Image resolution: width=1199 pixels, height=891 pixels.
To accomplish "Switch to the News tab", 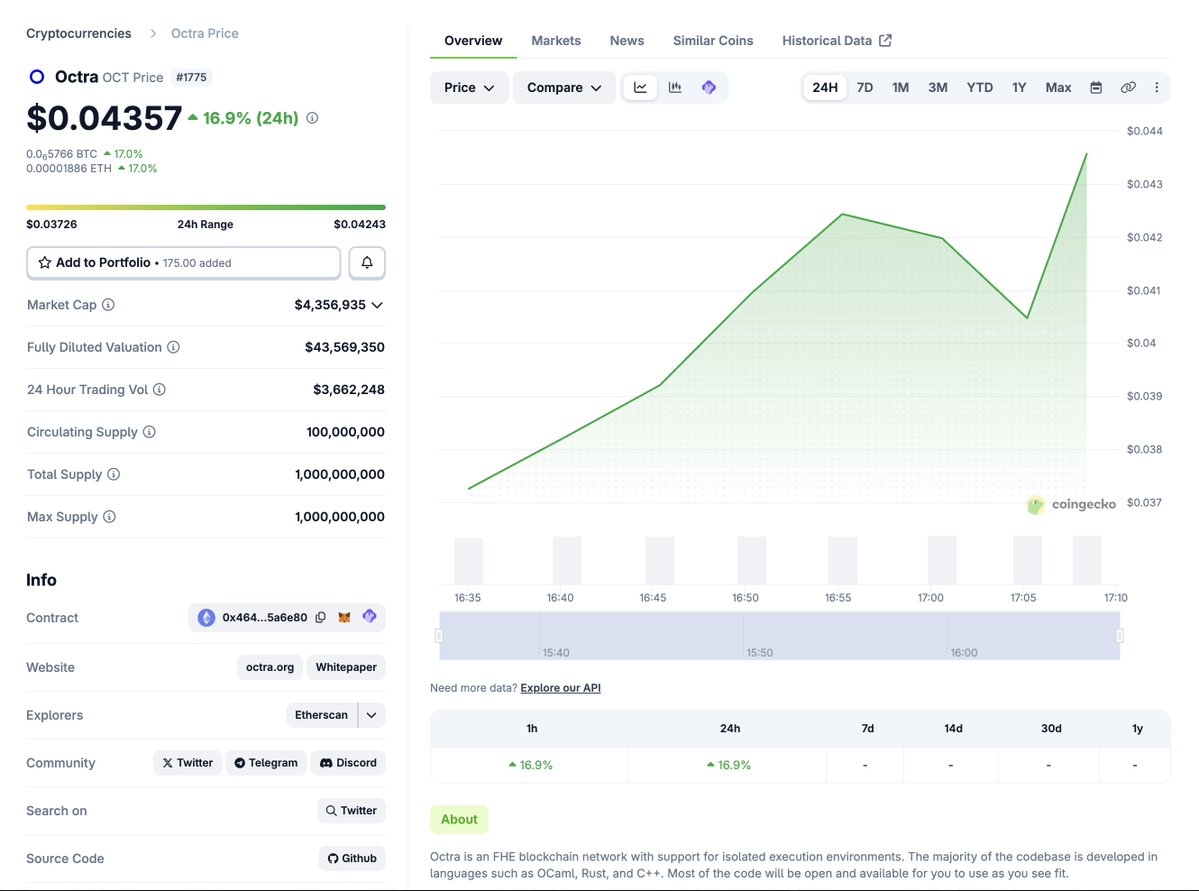I will (x=627, y=41).
